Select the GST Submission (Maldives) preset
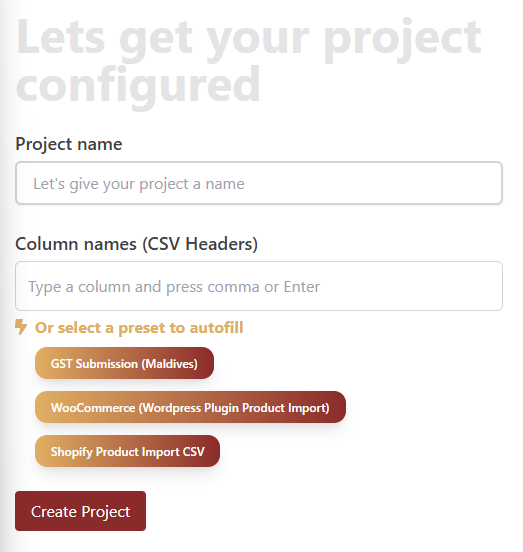Image resolution: width=523 pixels, height=552 pixels. [124, 363]
